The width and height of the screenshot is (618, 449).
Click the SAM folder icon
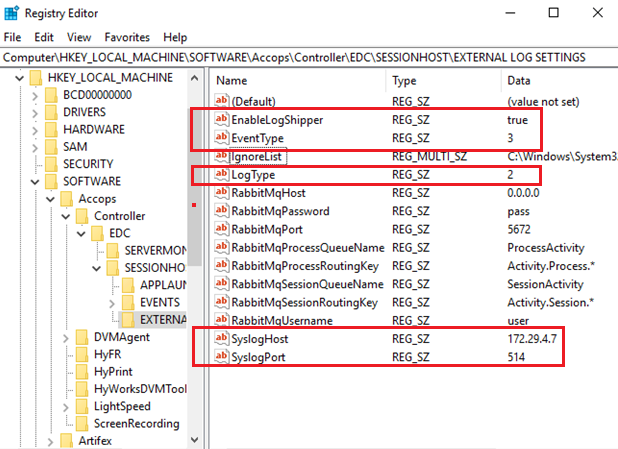click(x=51, y=147)
